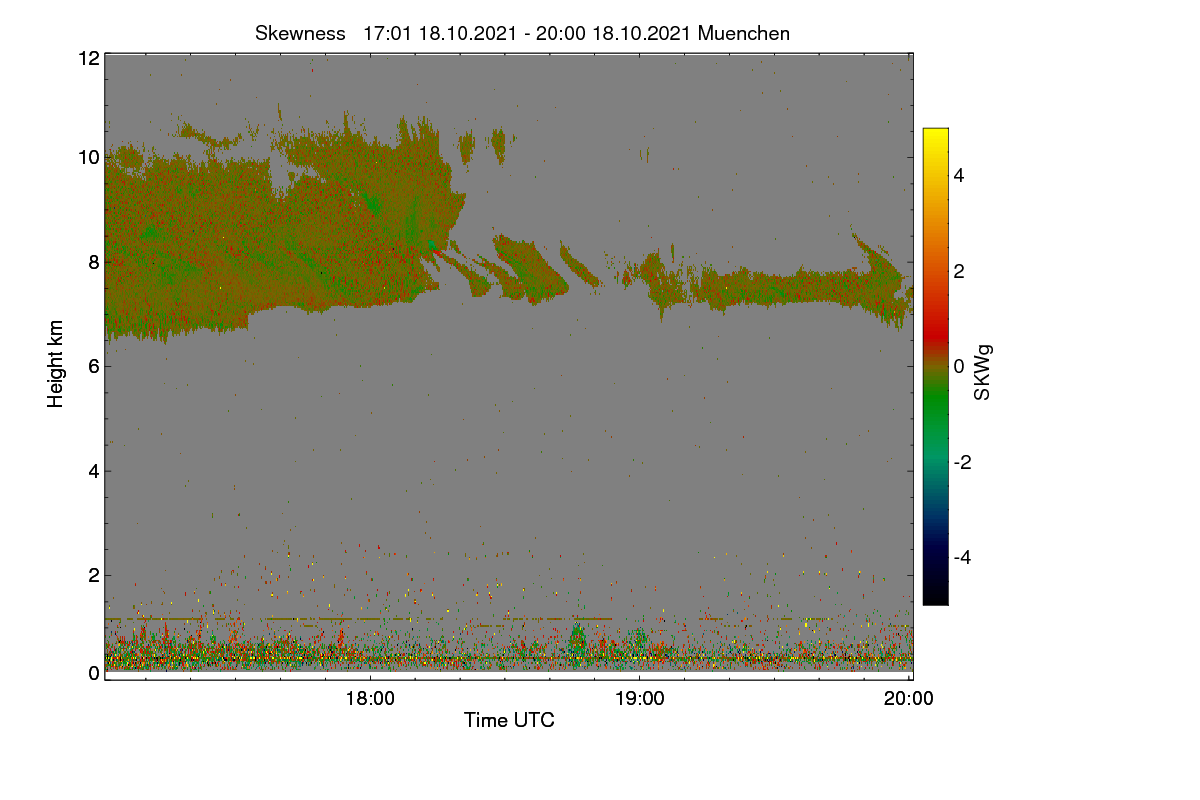This screenshot has height=800, width=1200.
Task: Click the height axis tick label "0"
Action: (93, 673)
